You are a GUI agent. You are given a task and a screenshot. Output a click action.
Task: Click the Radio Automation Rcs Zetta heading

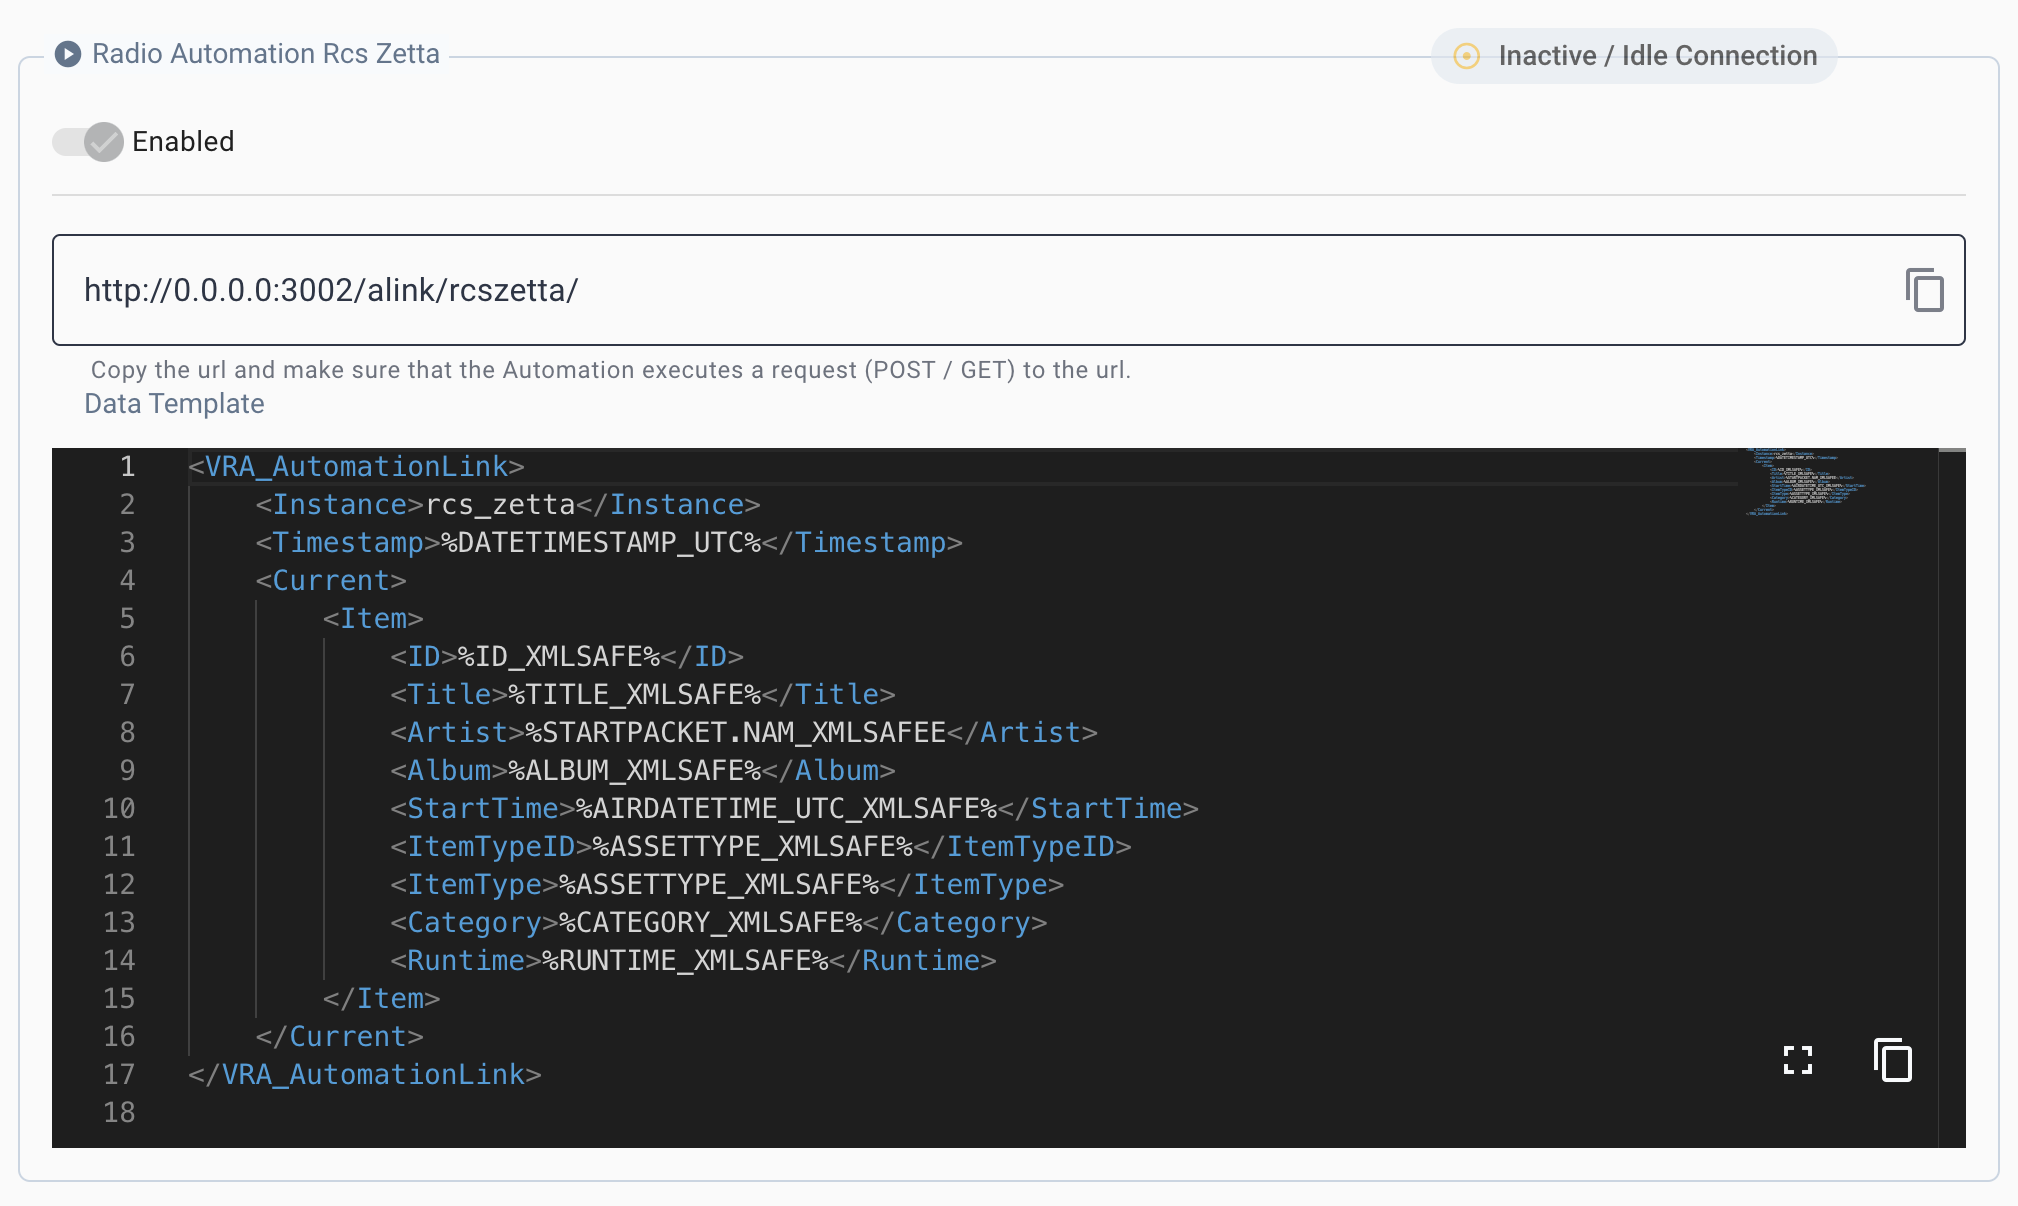click(266, 54)
